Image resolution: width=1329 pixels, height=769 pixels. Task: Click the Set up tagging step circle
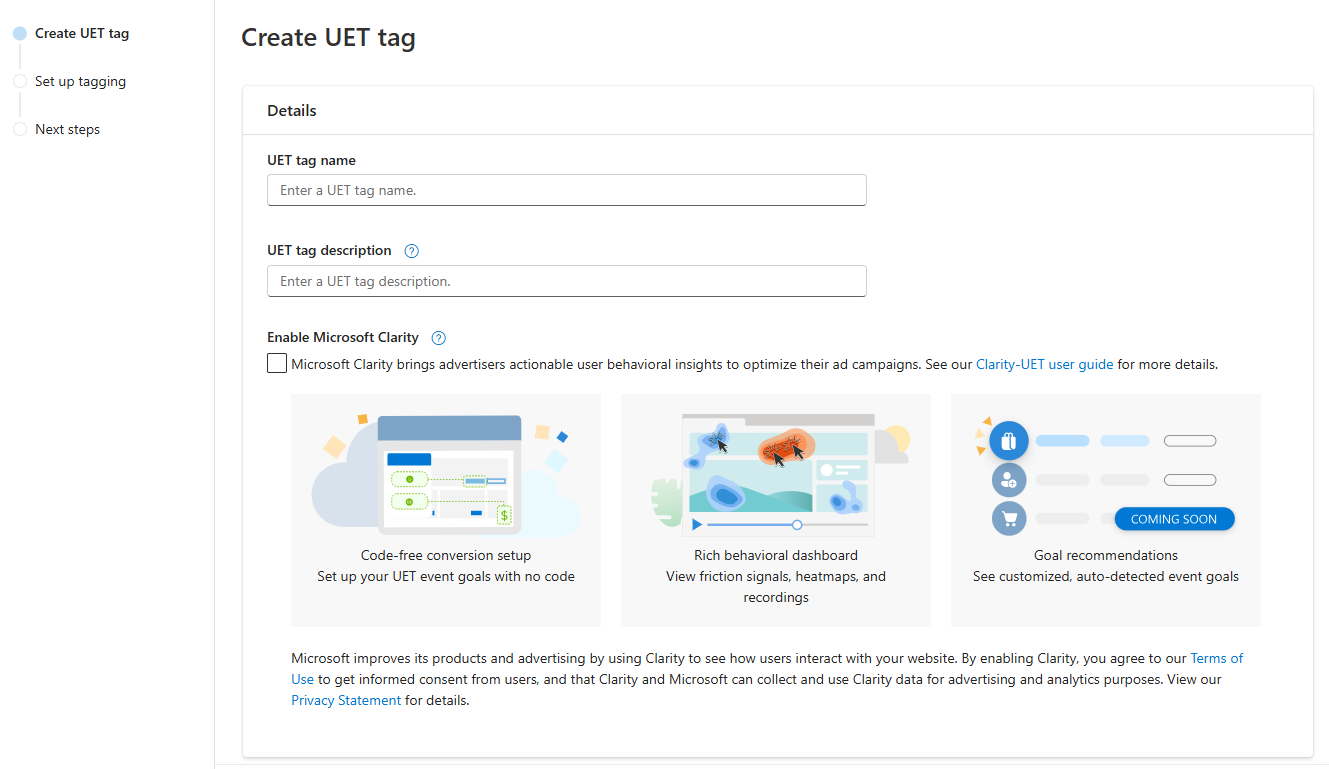18,81
